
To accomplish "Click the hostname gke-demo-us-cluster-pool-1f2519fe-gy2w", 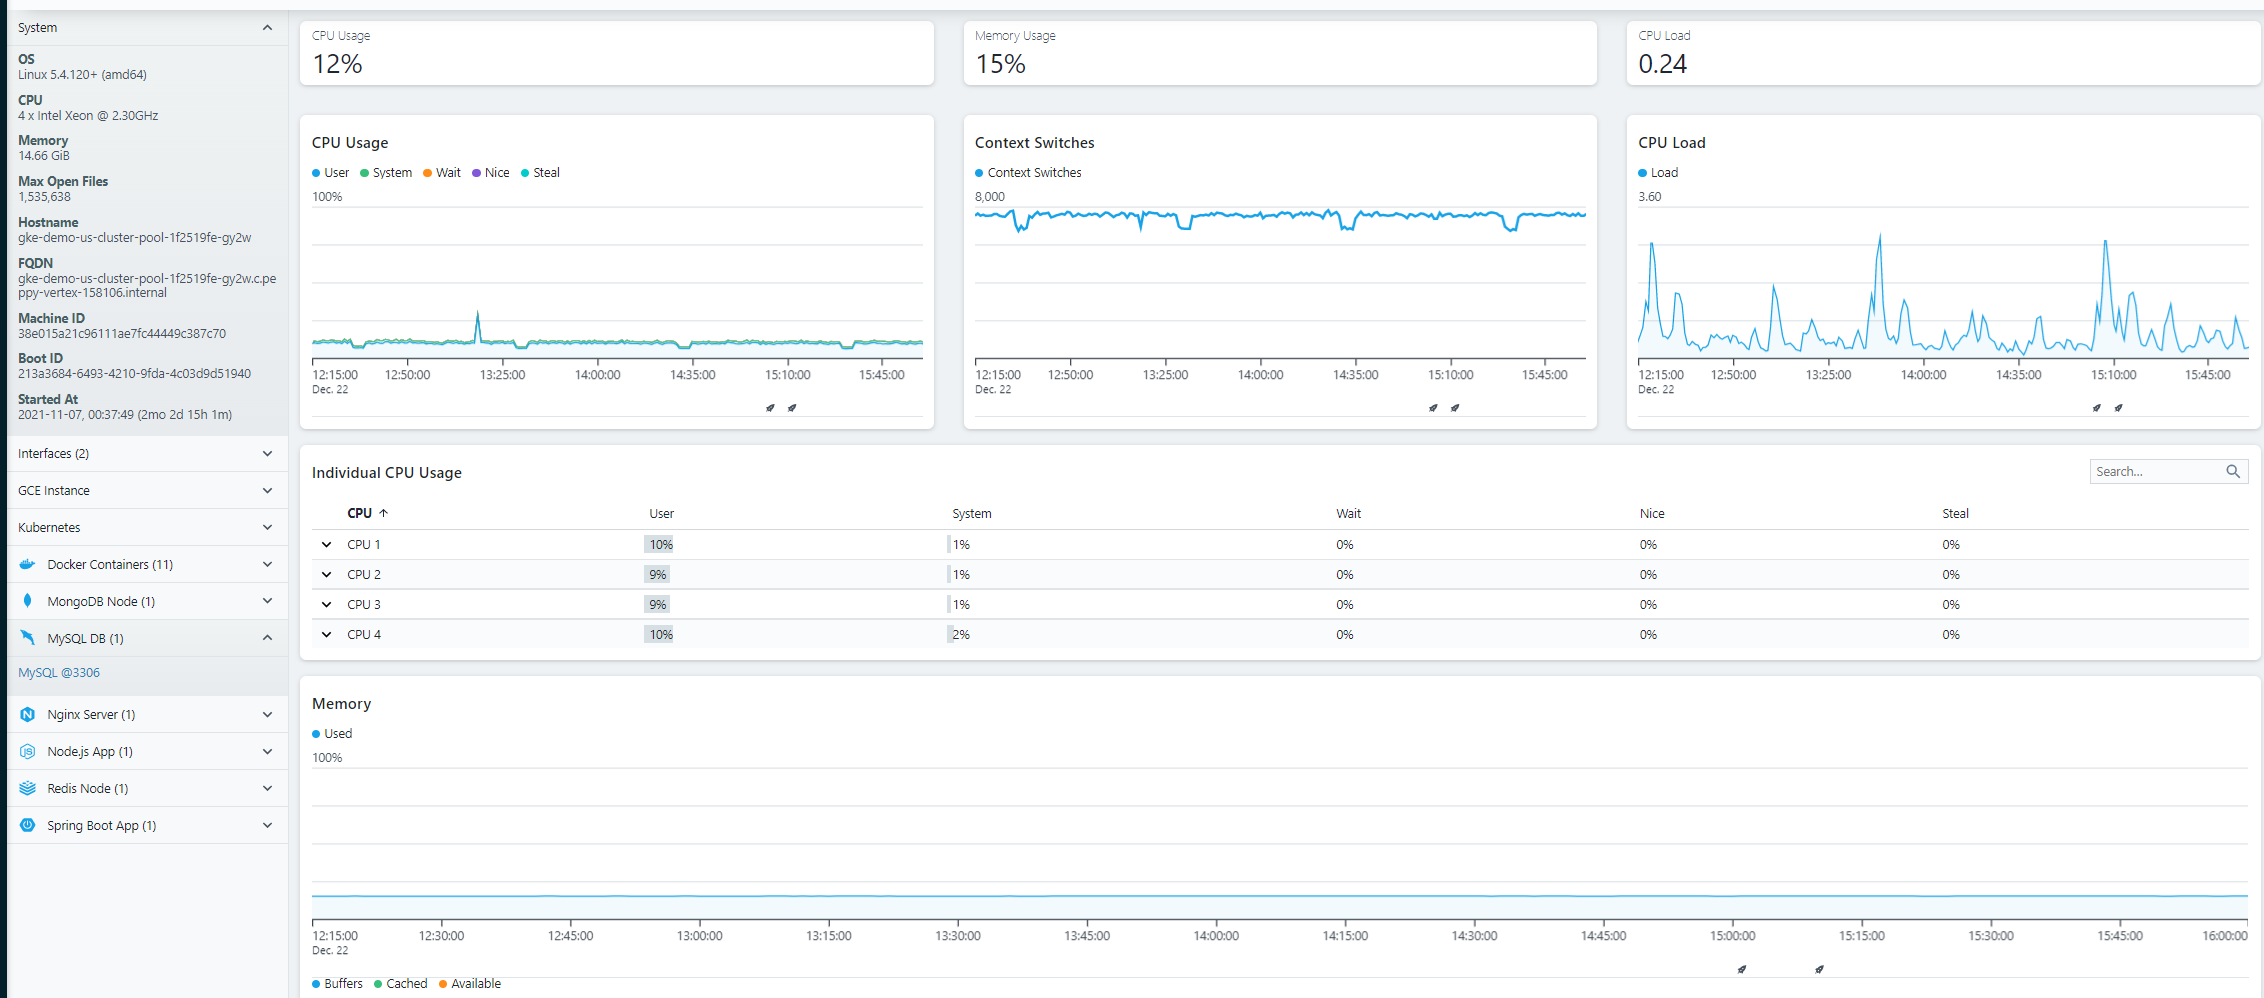I will coord(134,238).
